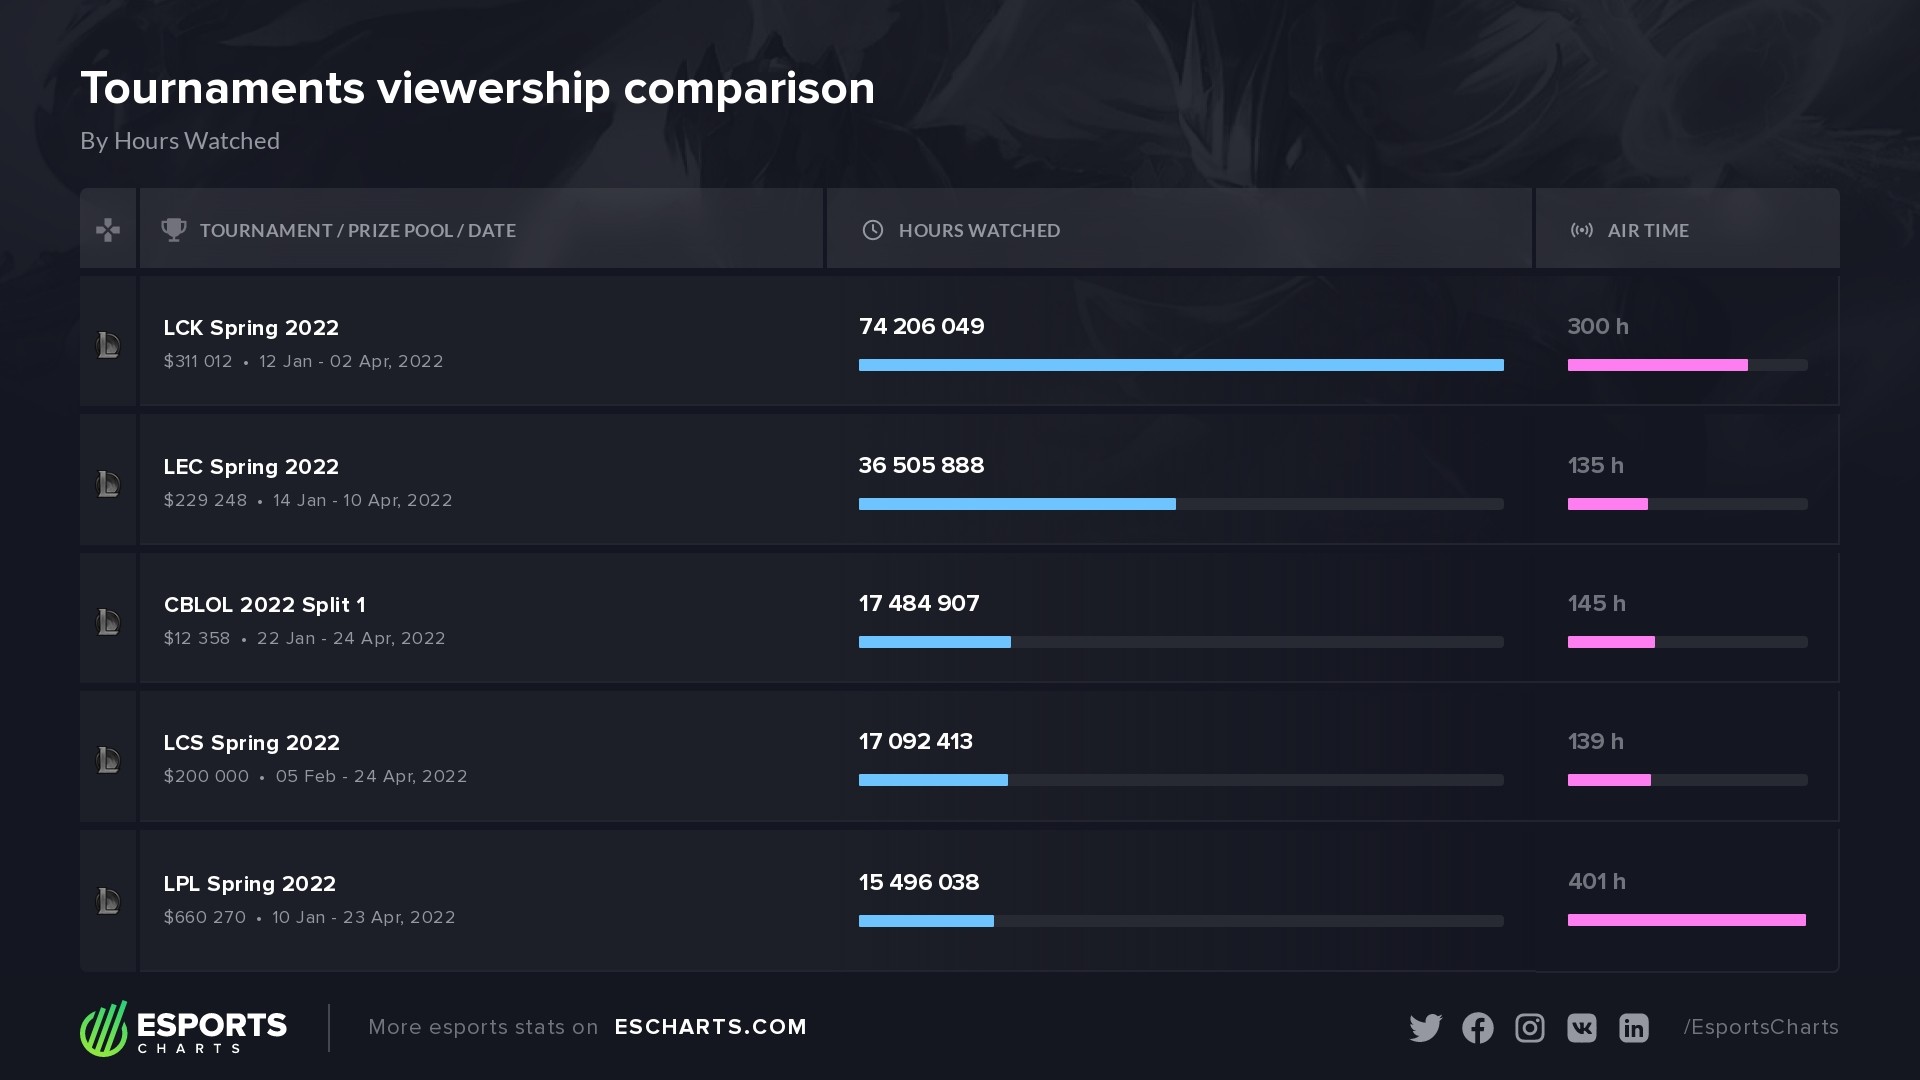Click the CBLOL 2022 Split 1 title
1920x1080 pixels.
point(264,605)
